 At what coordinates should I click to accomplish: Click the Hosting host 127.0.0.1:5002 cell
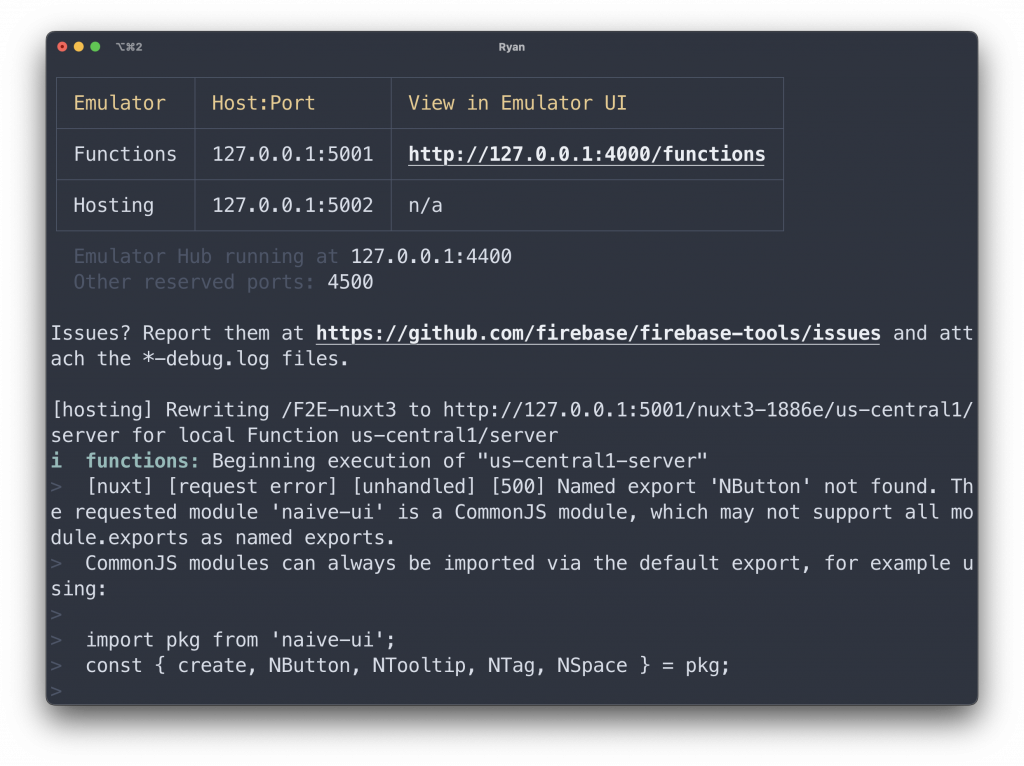coord(292,205)
